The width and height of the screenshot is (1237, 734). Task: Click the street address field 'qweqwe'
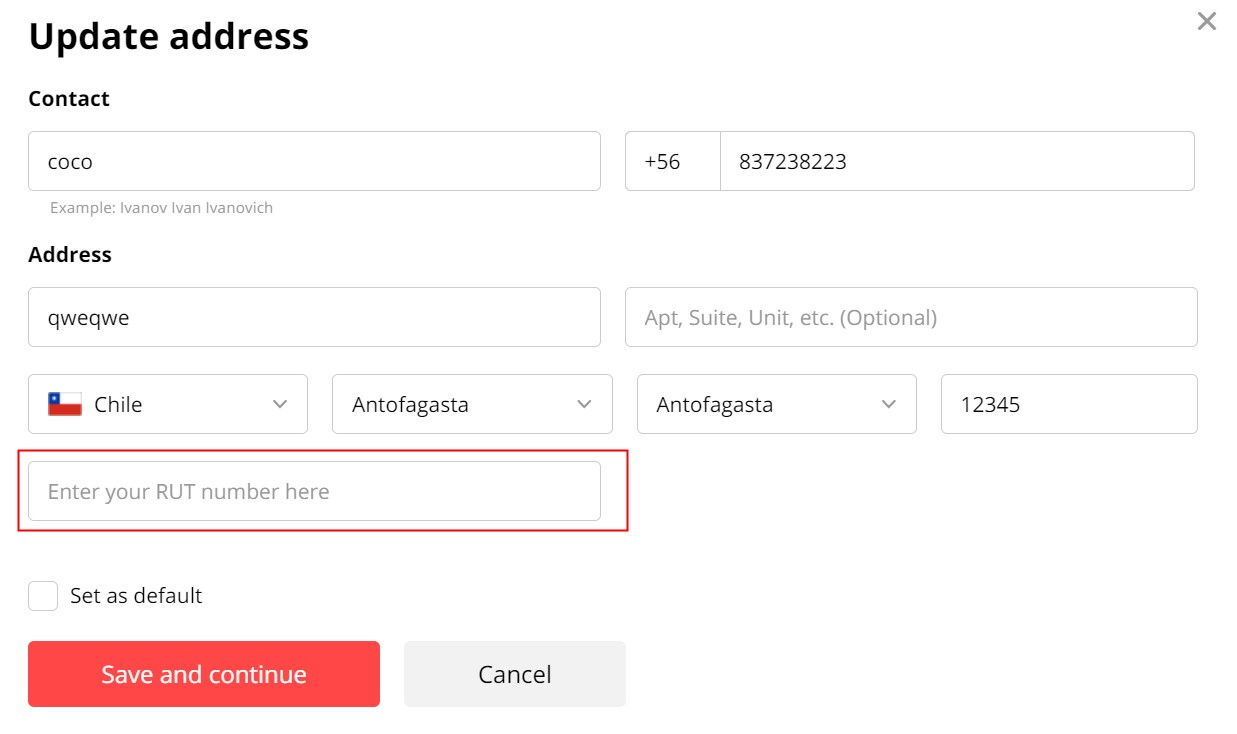point(314,317)
